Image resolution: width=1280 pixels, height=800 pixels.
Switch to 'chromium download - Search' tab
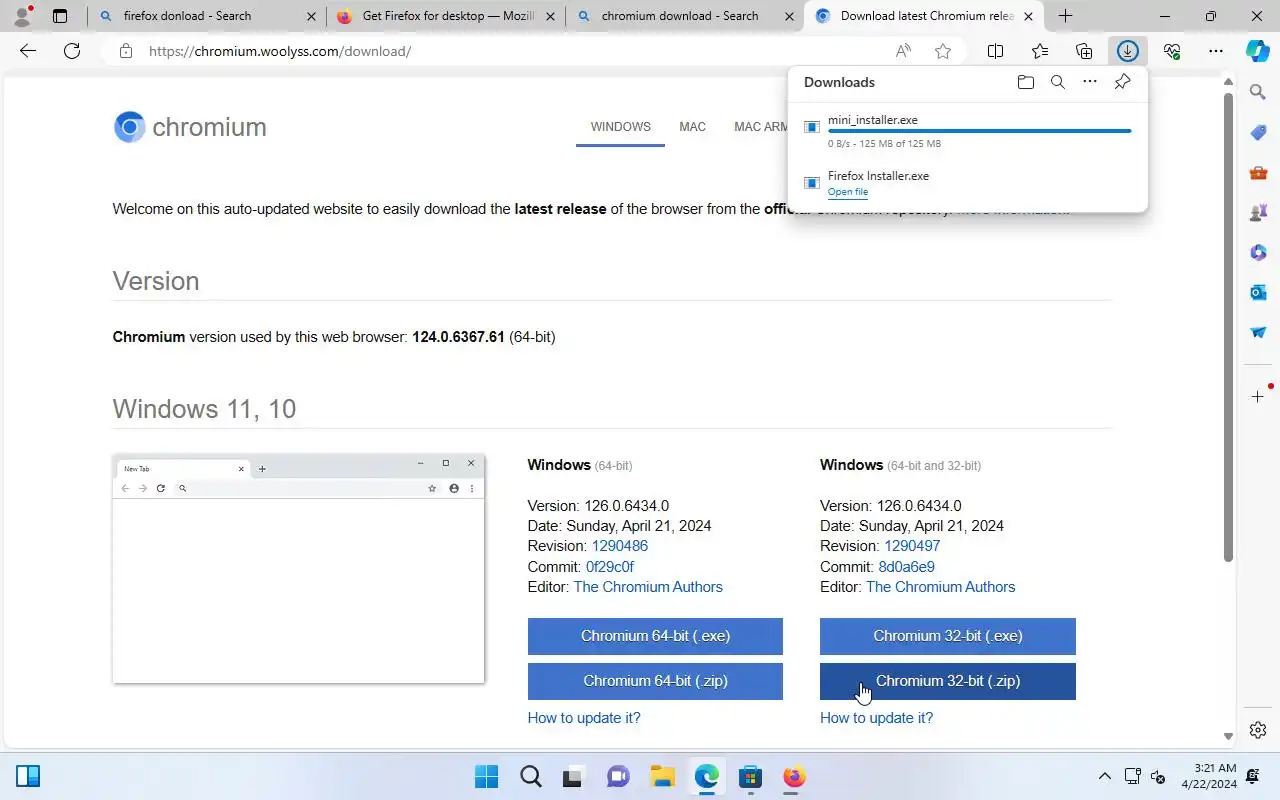coord(685,16)
